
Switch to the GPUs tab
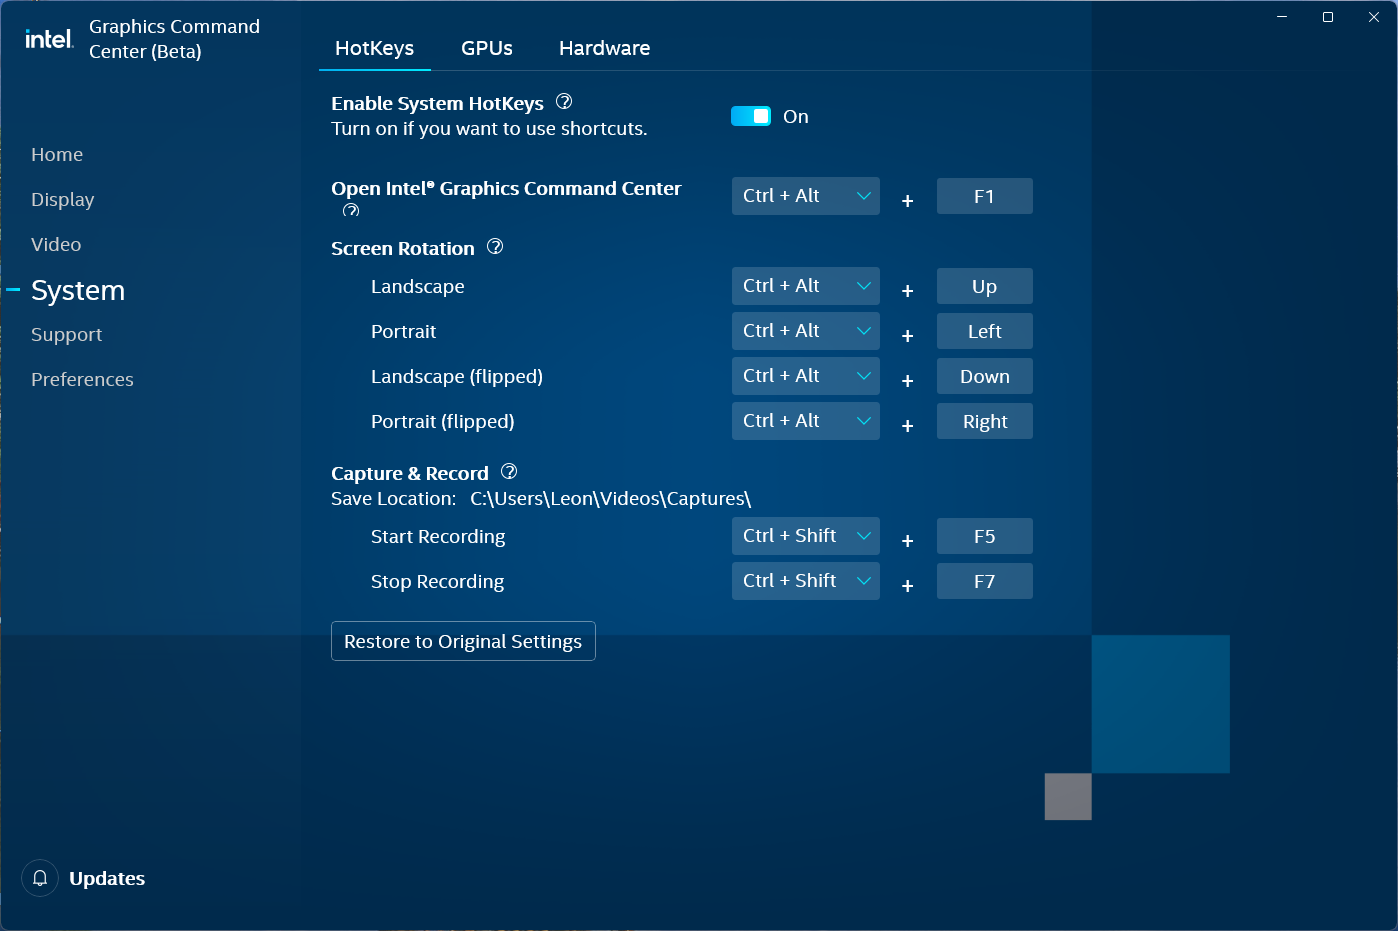point(486,47)
